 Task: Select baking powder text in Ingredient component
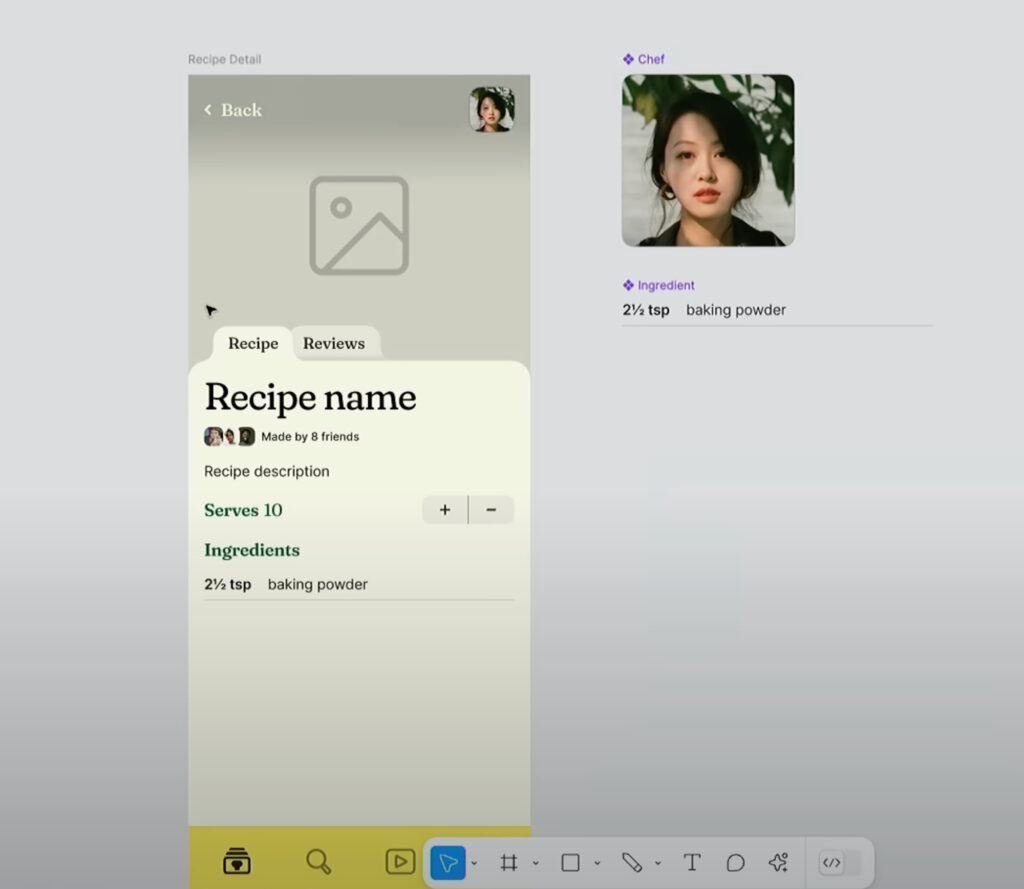tap(735, 310)
